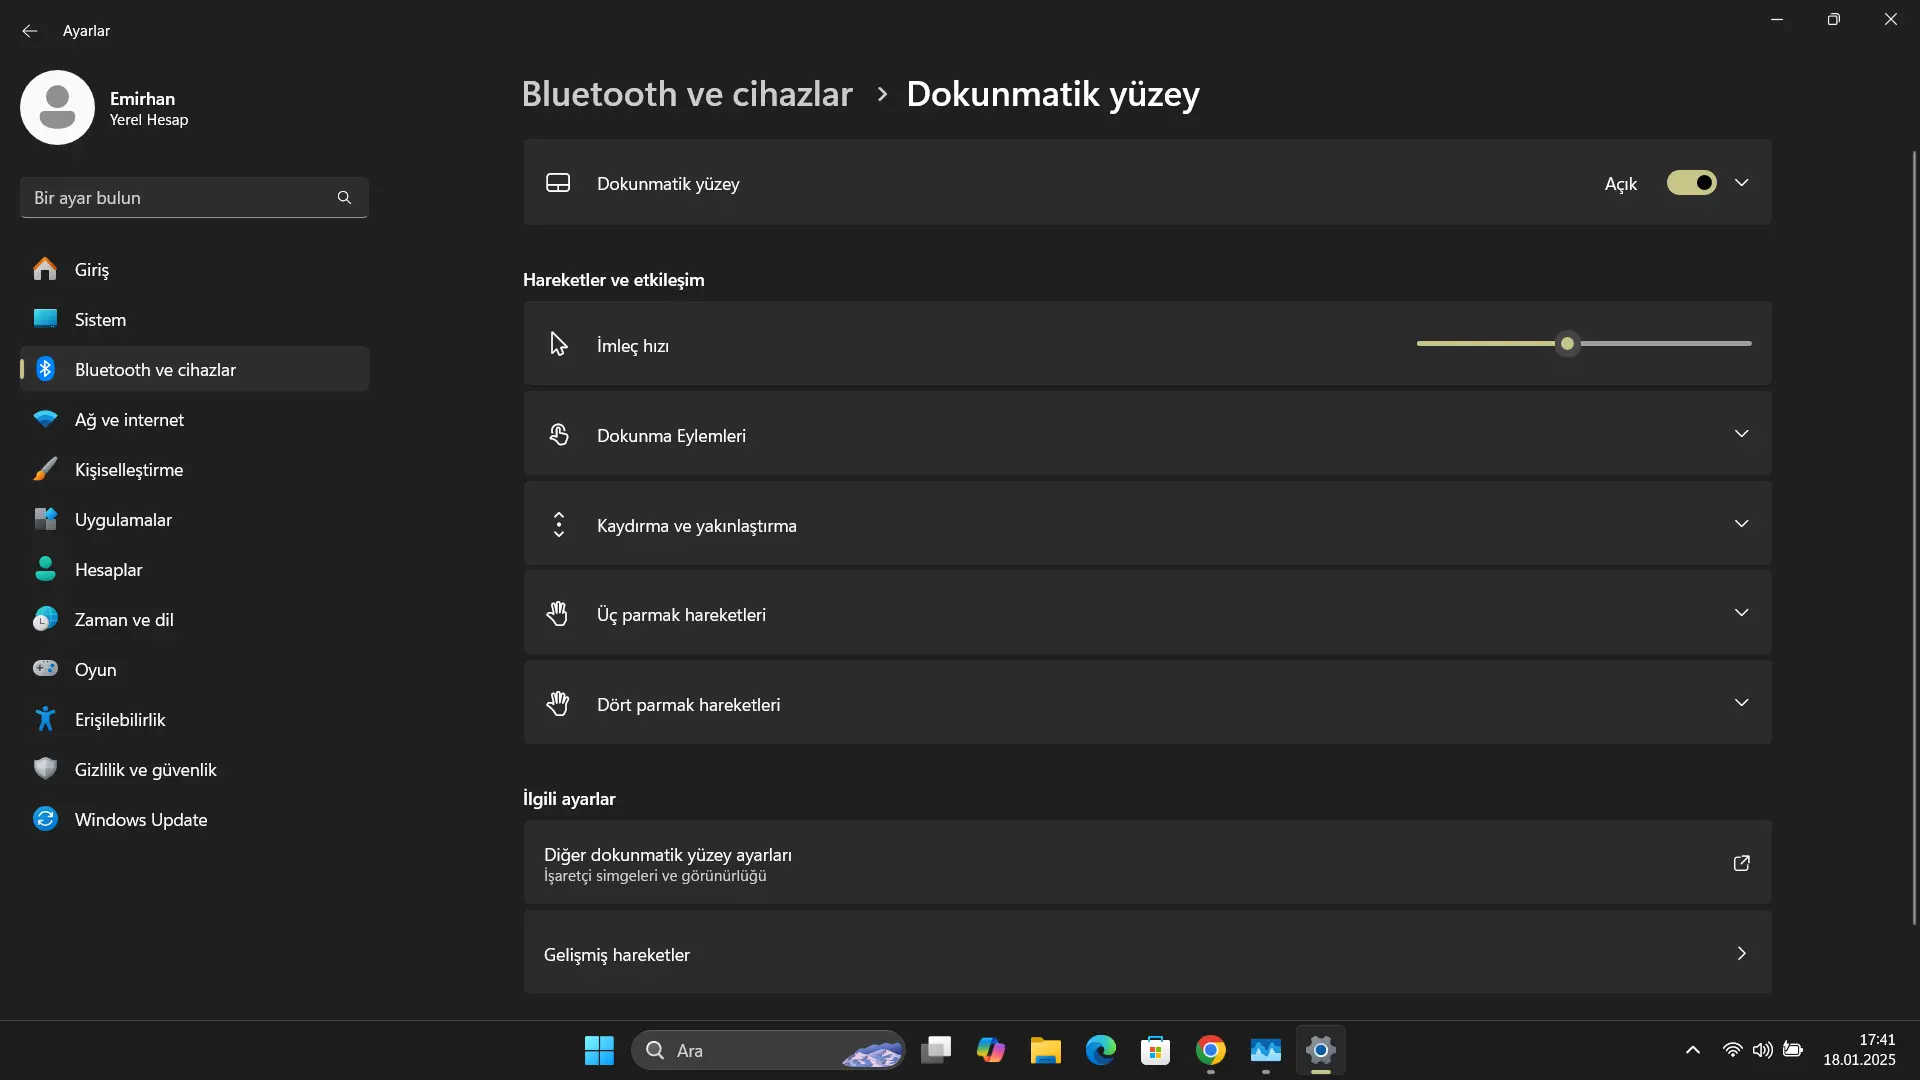Launch Copilot from taskbar
The image size is (1920, 1080).
[991, 1050]
